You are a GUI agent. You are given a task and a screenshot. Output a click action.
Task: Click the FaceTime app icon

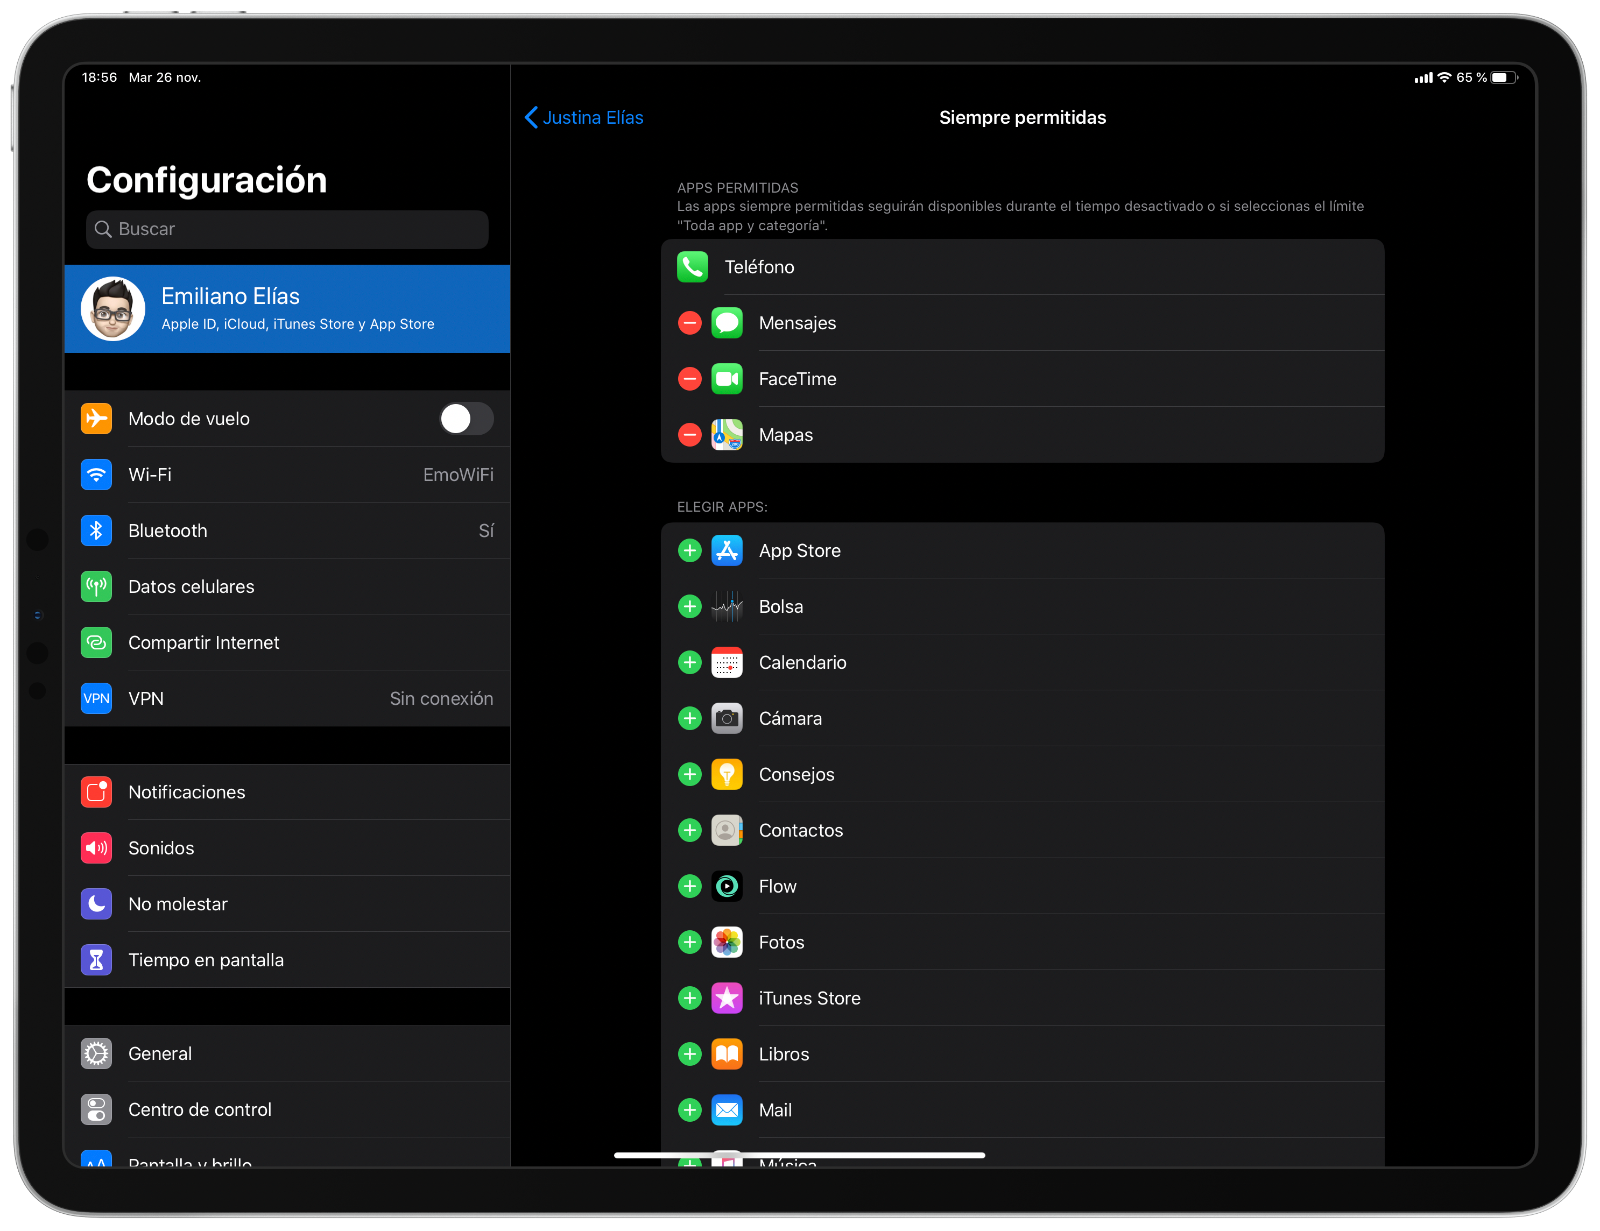[x=727, y=379]
